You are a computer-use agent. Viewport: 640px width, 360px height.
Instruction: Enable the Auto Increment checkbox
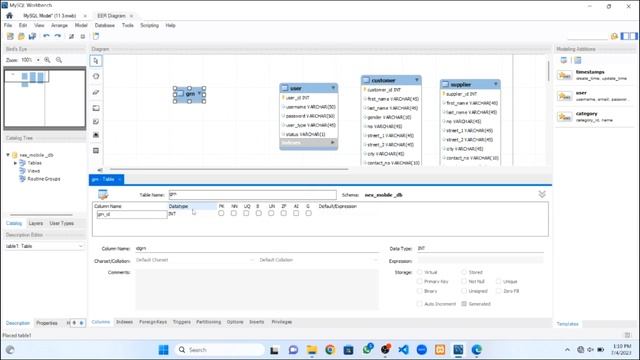point(420,304)
